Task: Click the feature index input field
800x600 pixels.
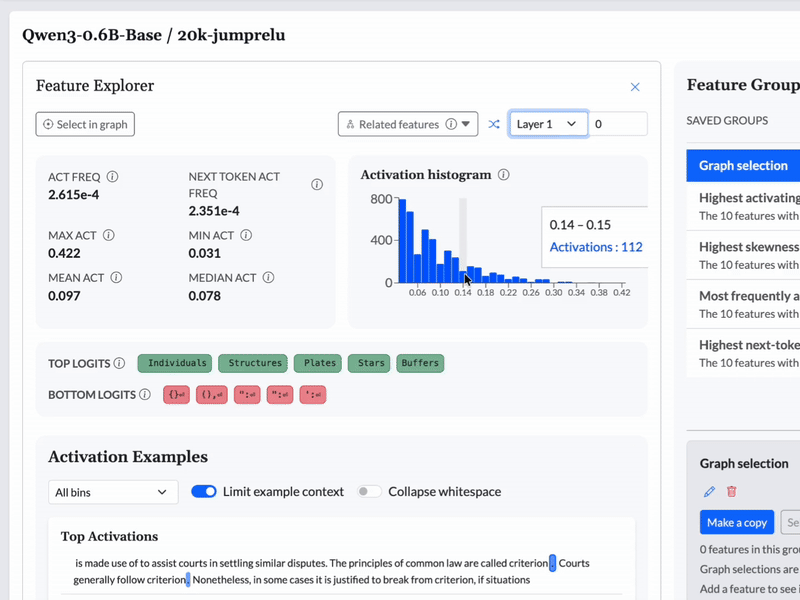Action: (x=618, y=124)
